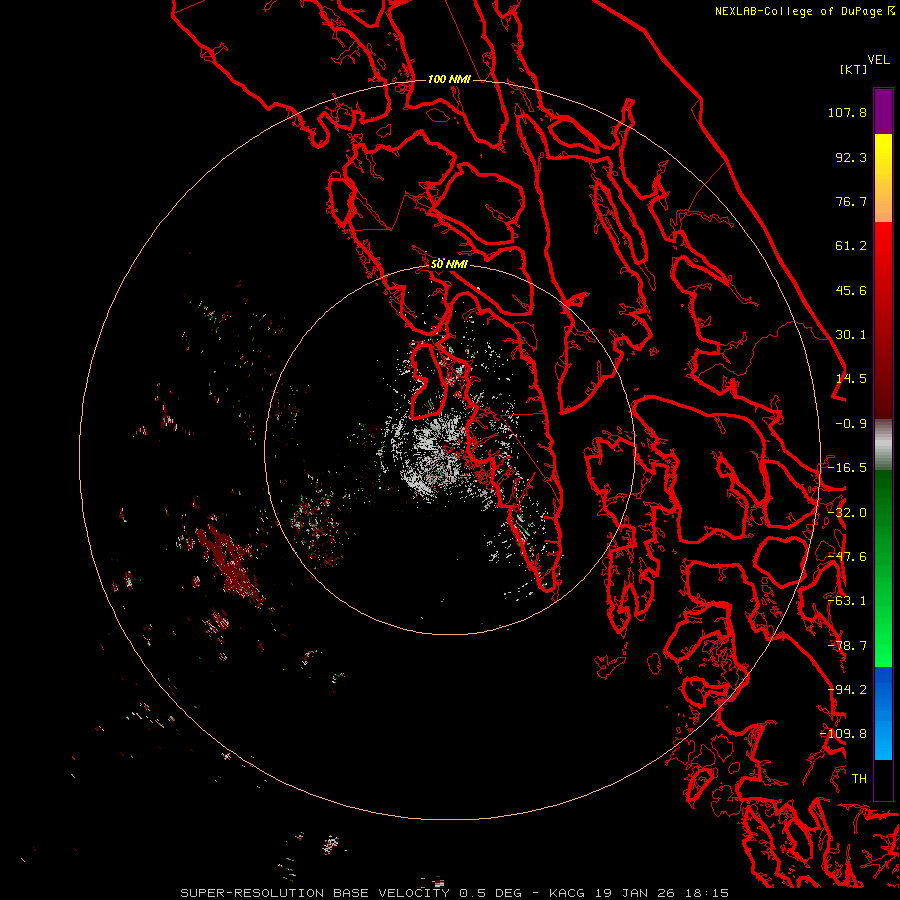900x900 pixels.
Task: Select the 100 NMI range ring label
Action: point(449,79)
